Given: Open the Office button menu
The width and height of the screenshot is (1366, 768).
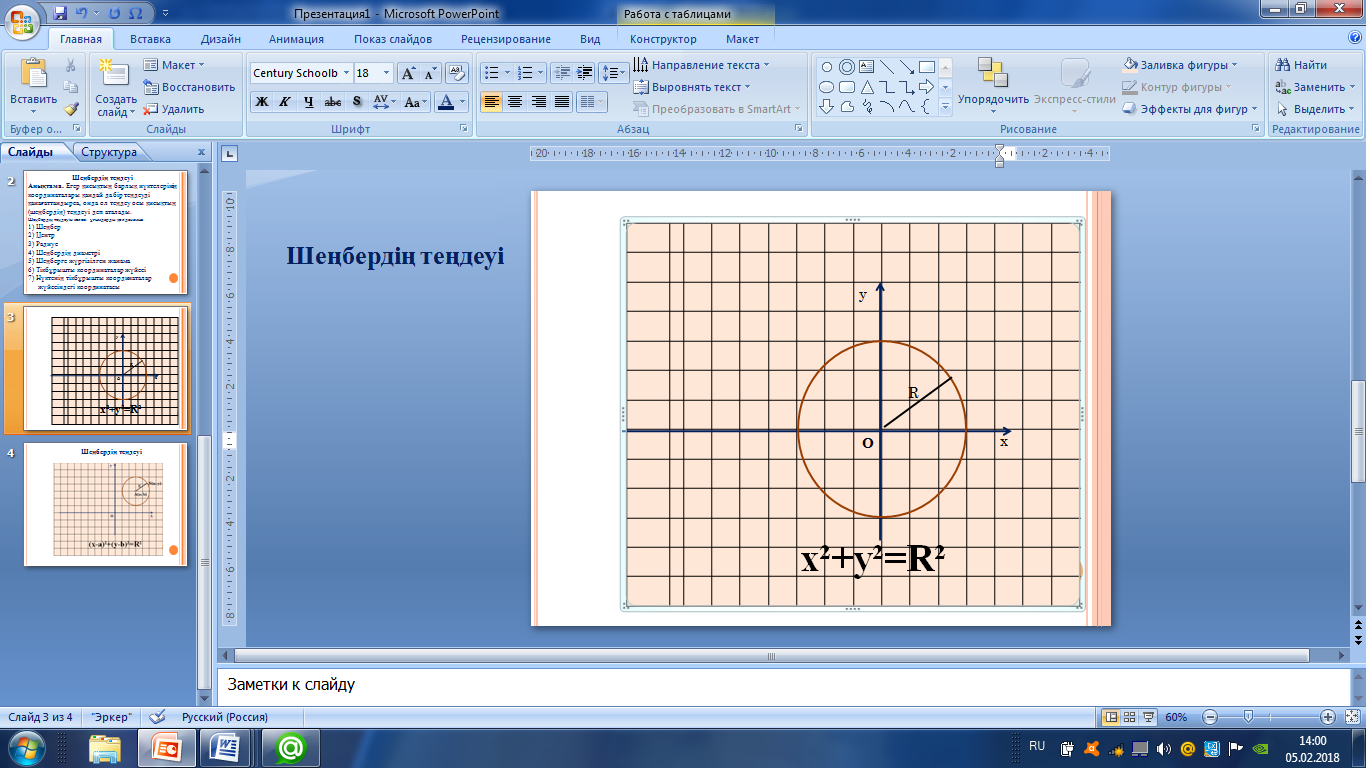Looking at the screenshot, I should [x=23, y=22].
